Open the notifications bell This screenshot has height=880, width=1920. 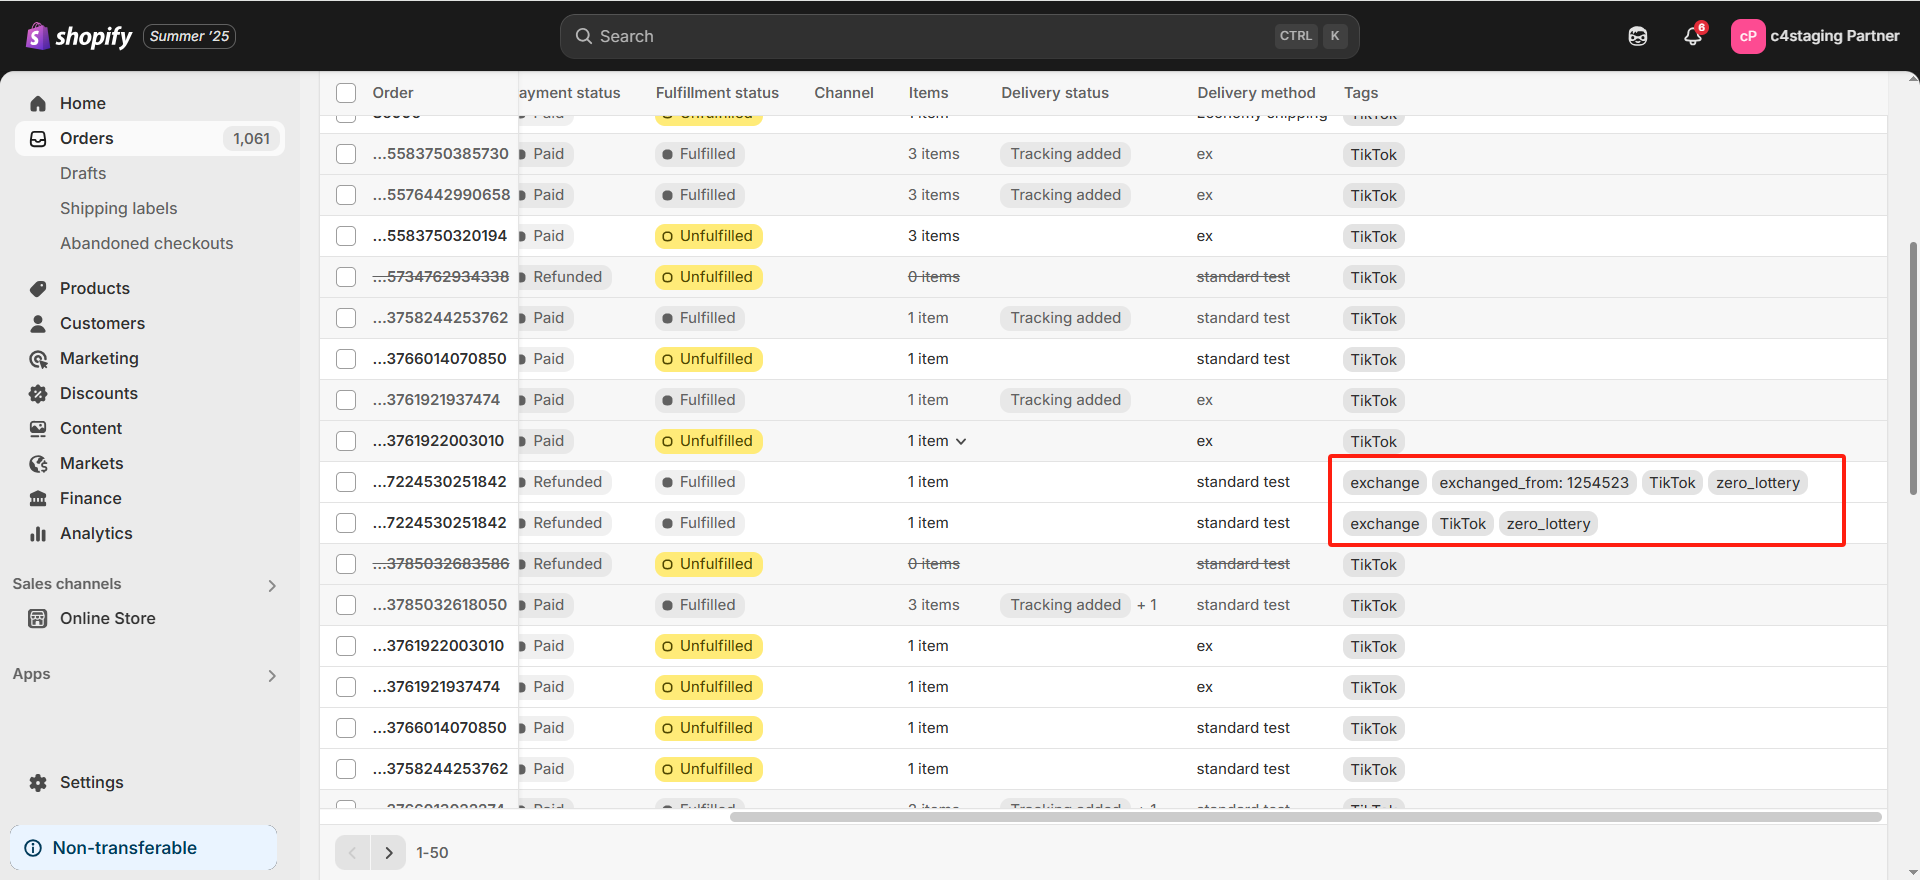pos(1692,36)
